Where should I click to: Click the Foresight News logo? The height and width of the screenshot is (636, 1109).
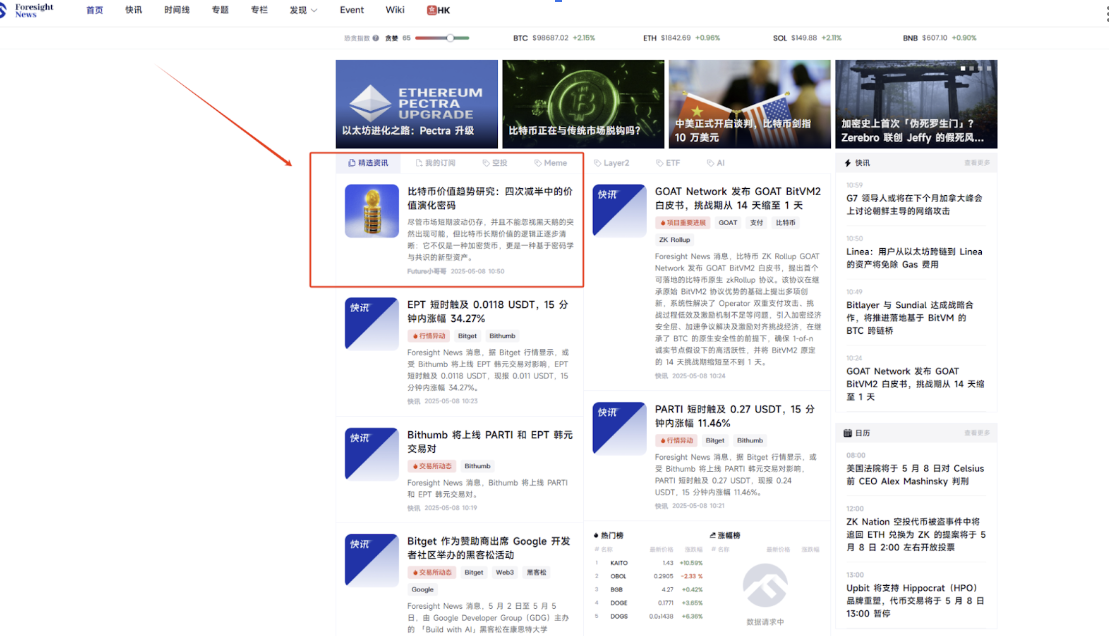pos(34,10)
